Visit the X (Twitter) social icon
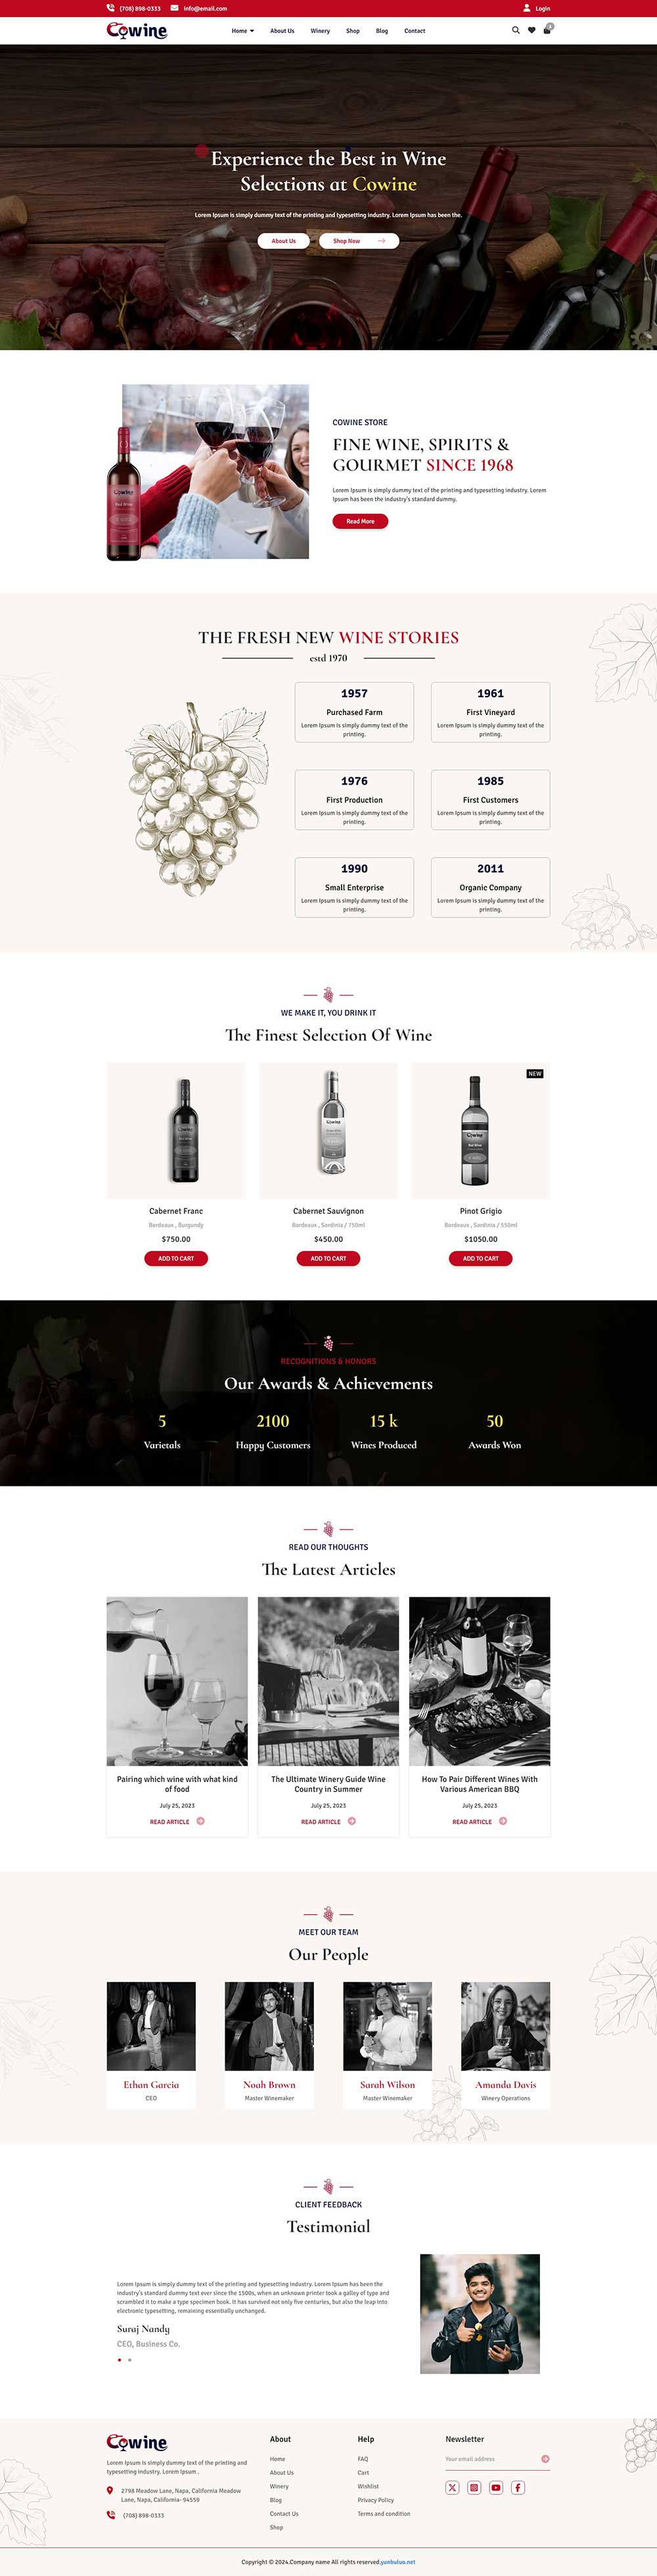The width and height of the screenshot is (657, 2576). 452,2486
